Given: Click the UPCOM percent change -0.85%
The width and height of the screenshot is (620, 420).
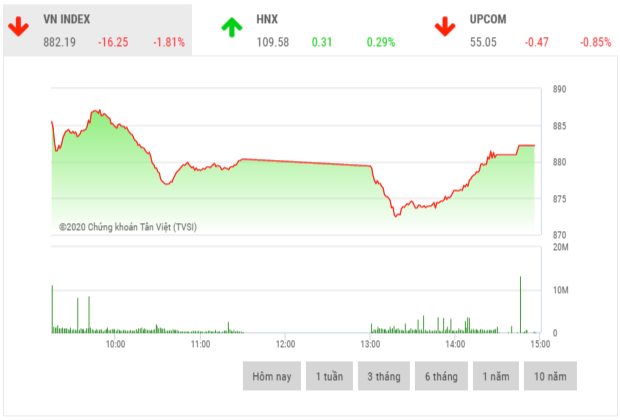Looking at the screenshot, I should pyautogui.click(x=596, y=42).
